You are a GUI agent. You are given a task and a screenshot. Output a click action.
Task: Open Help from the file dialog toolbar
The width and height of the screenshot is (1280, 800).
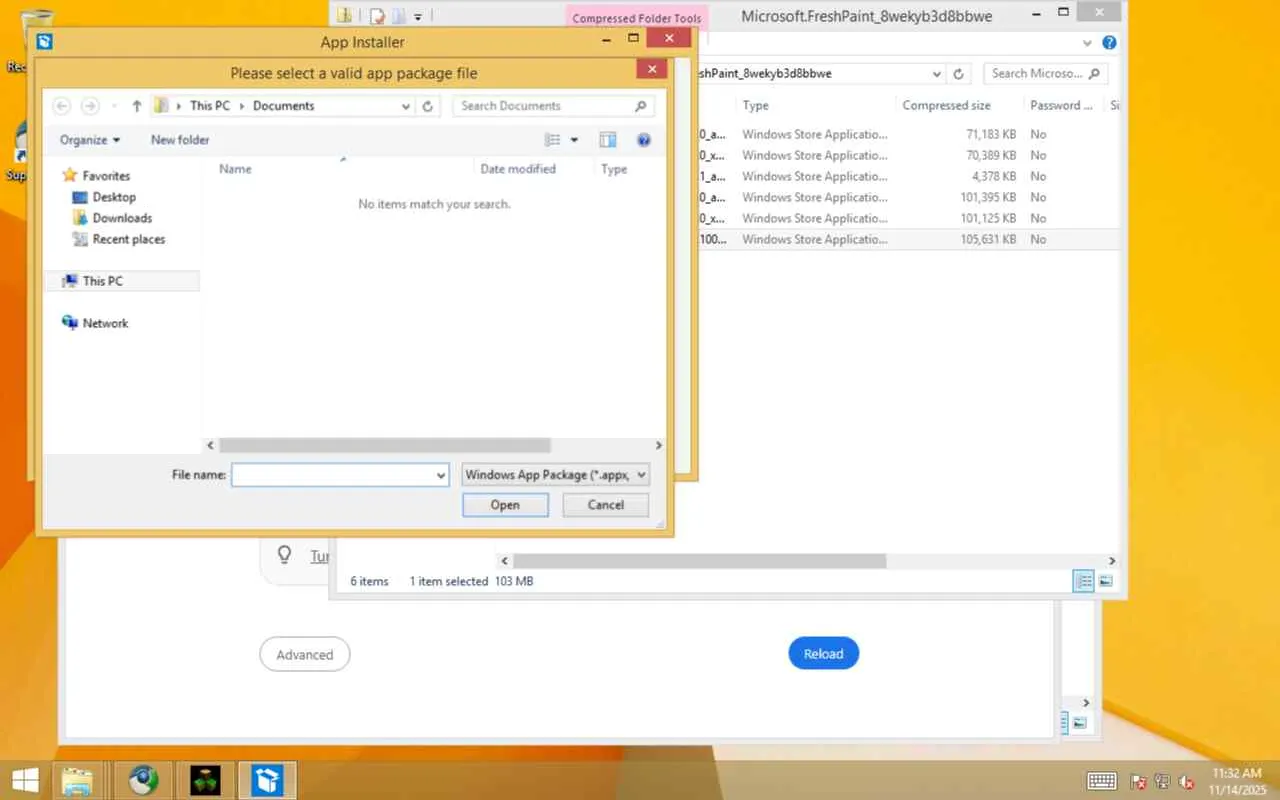(x=644, y=140)
